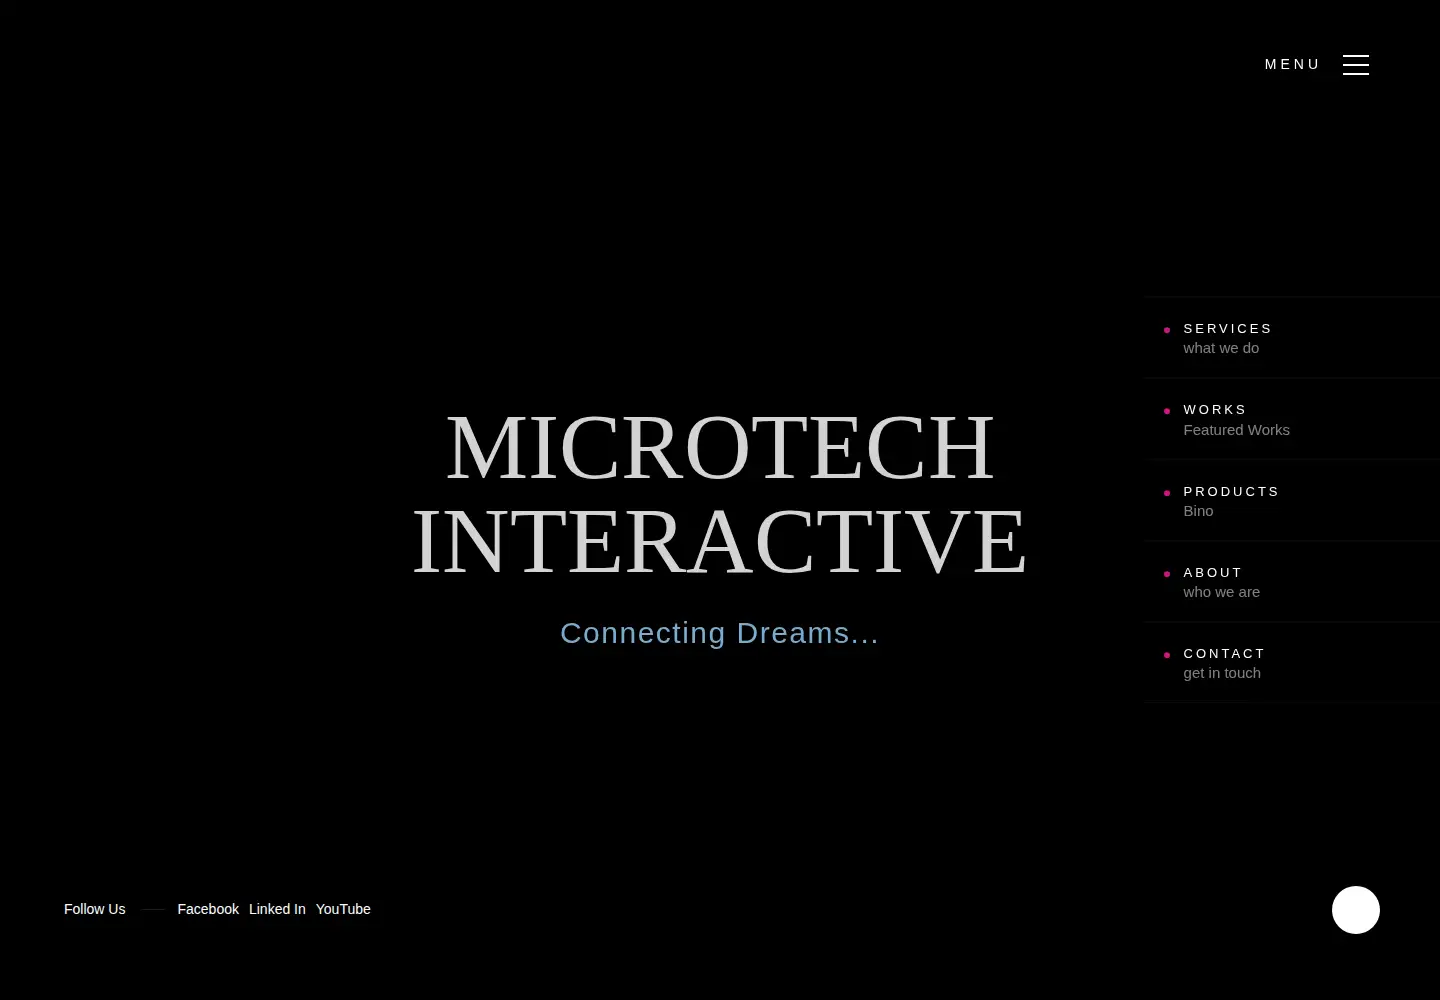Click the "Follow Us" label

coord(94,909)
